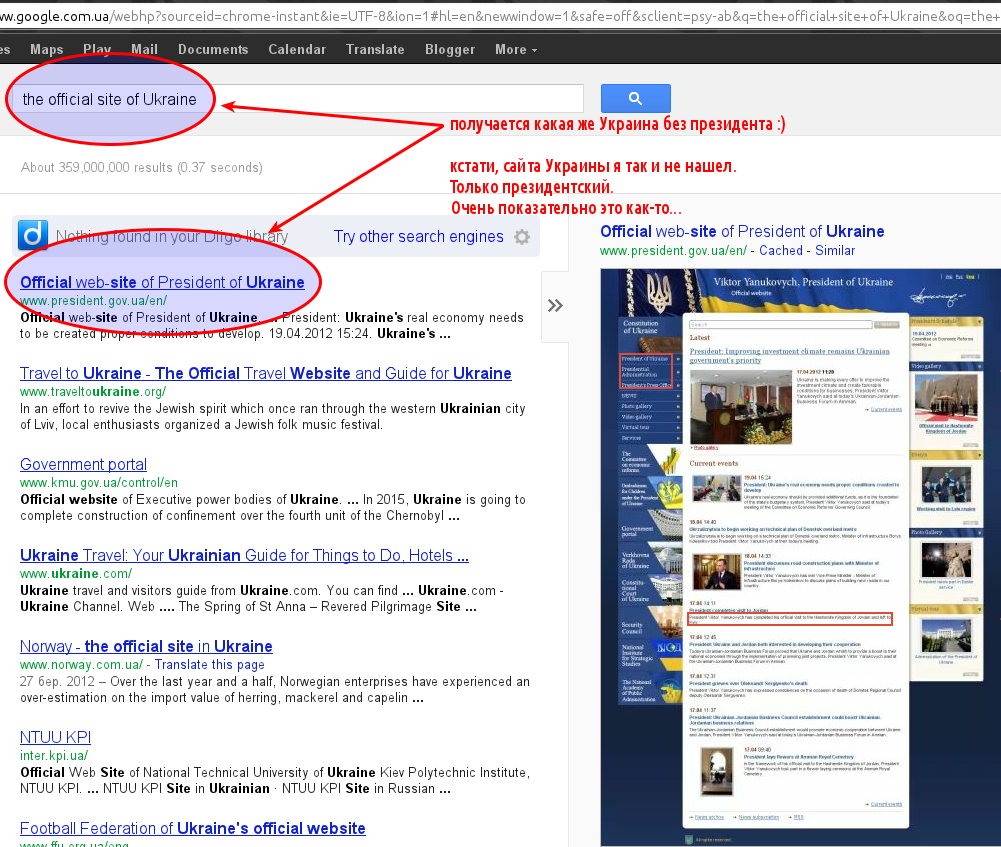
Task: Click the search query input field
Action: click(300, 99)
